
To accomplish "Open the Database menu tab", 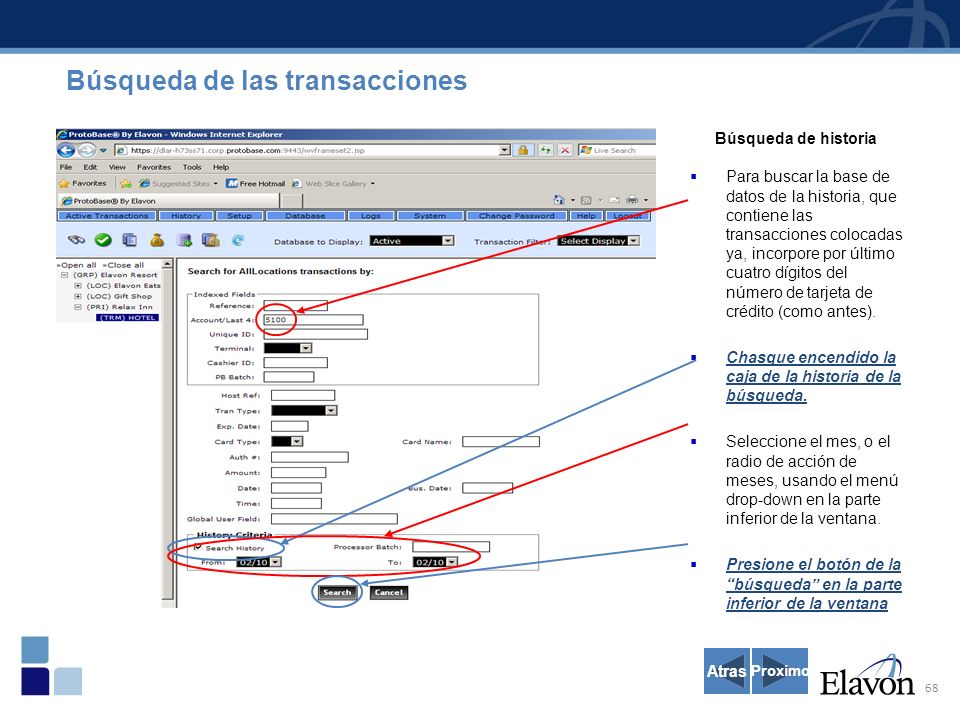I will click(305, 216).
